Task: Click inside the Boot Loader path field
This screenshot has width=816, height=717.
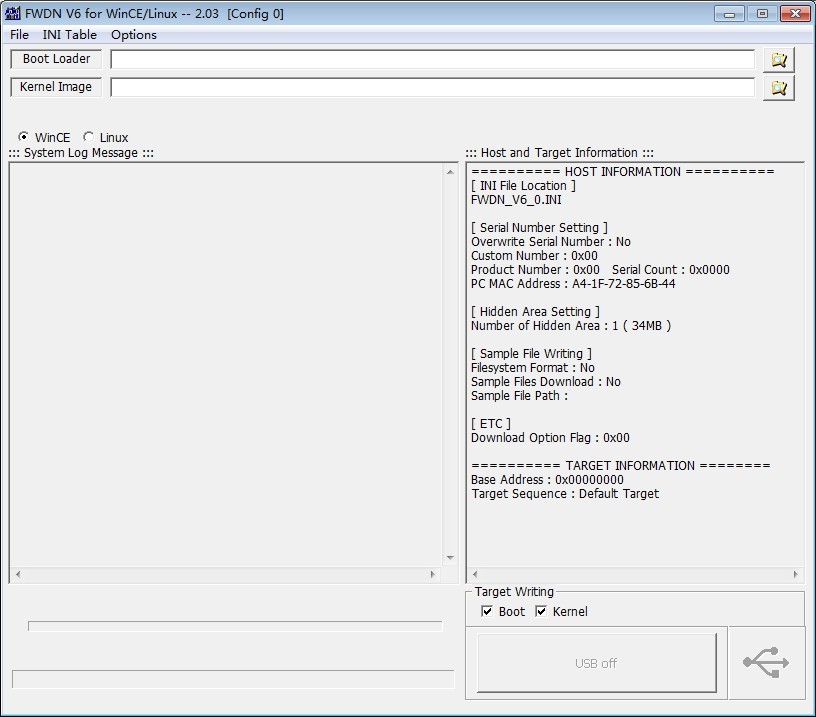Action: click(x=432, y=59)
